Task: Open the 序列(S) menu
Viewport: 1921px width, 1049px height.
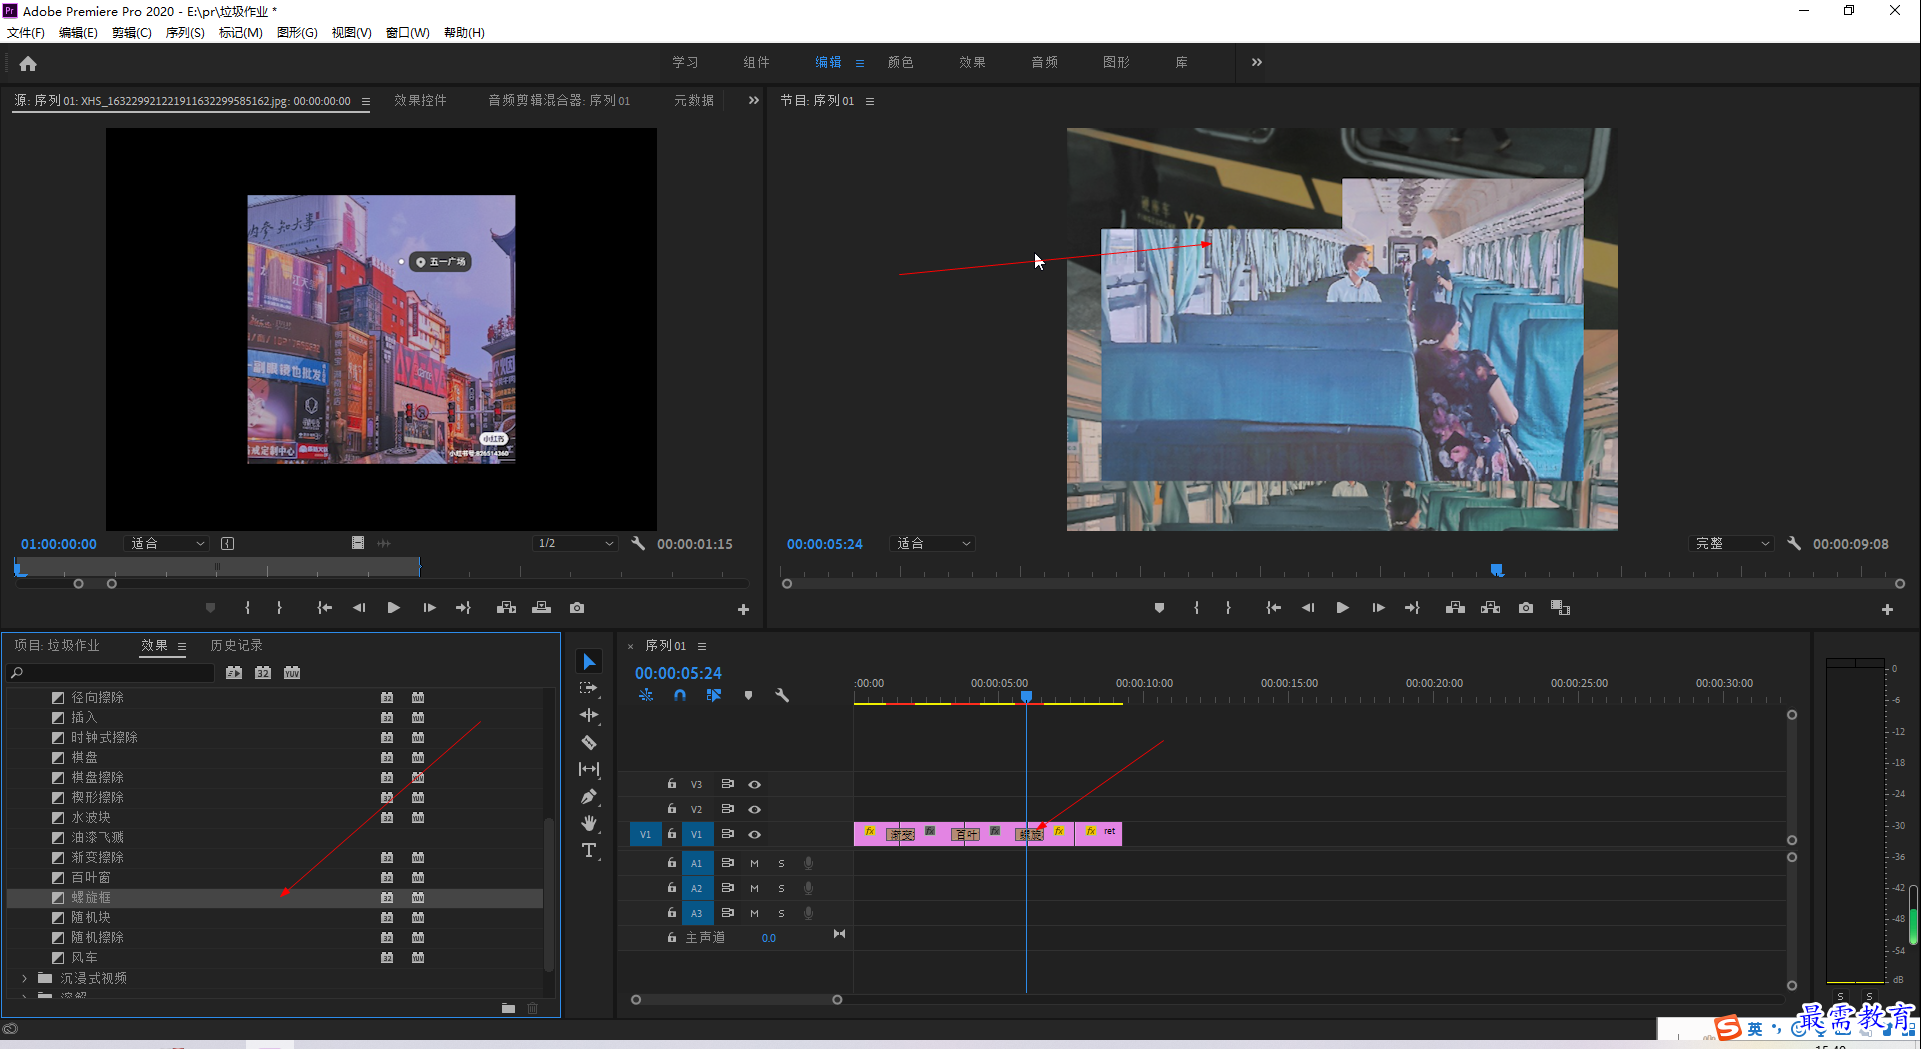Action: pos(185,33)
